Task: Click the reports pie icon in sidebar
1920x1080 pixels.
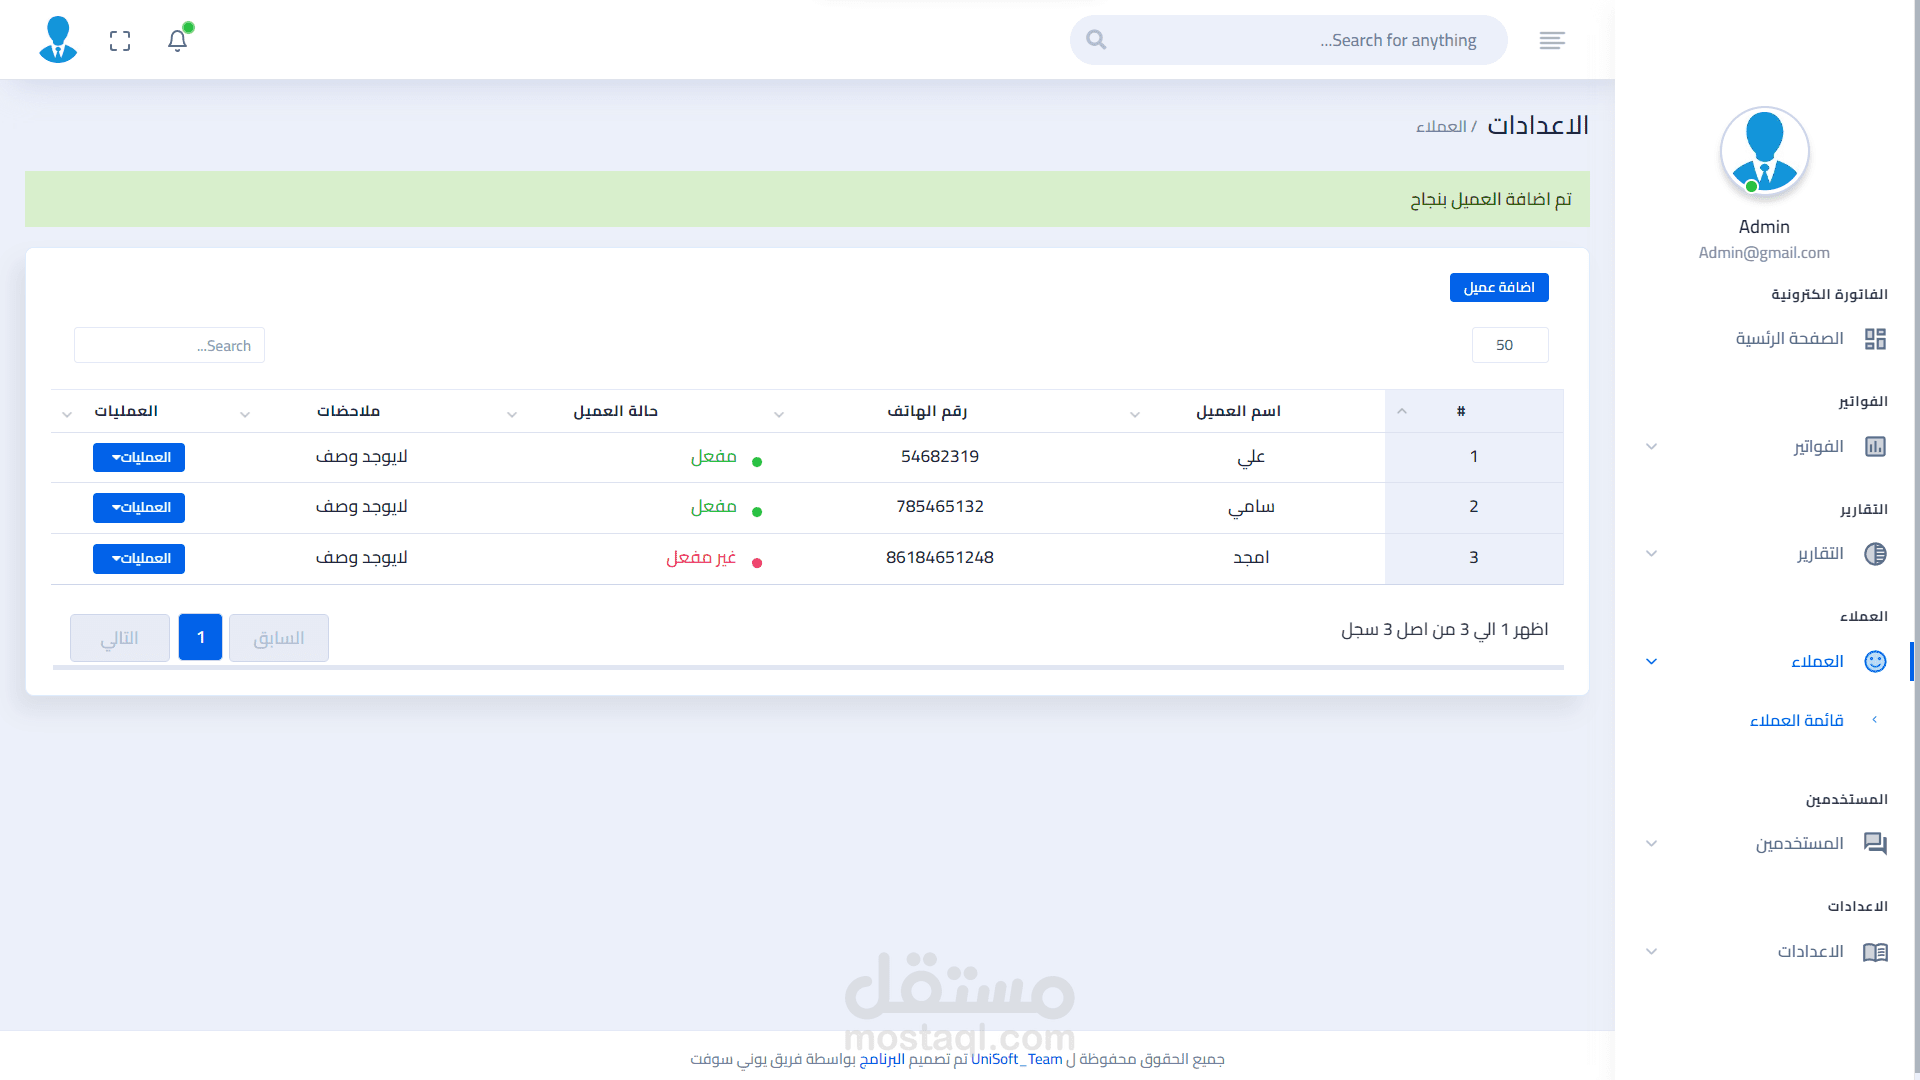Action: click(1875, 554)
